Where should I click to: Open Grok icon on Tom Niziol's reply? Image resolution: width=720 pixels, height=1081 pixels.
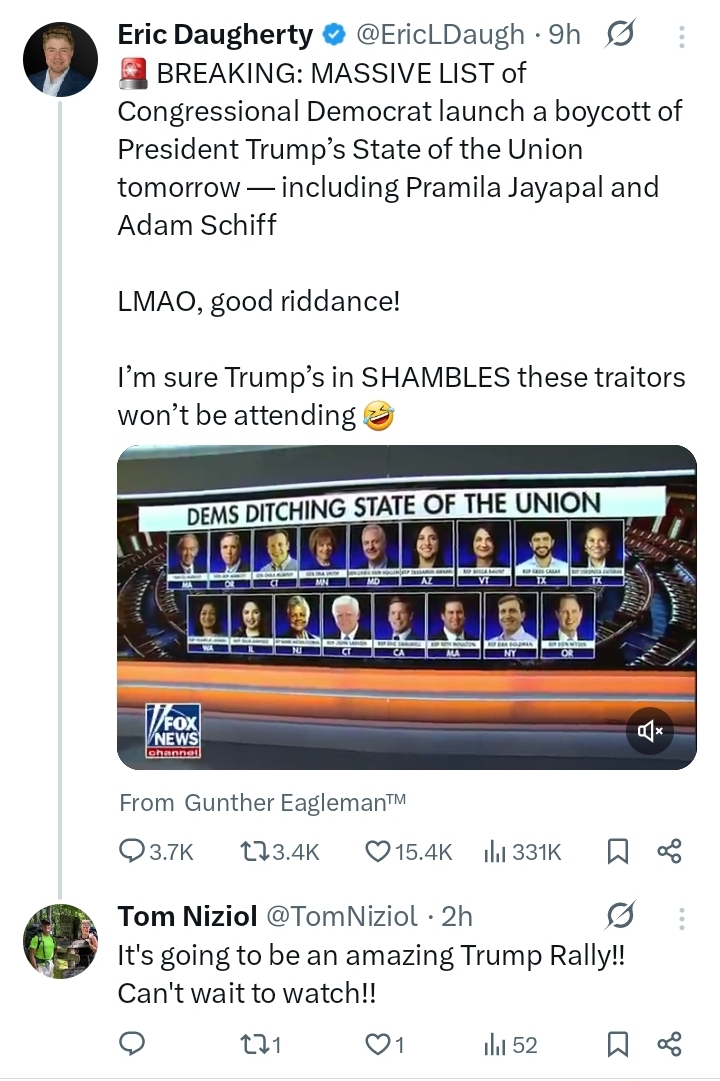(621, 916)
